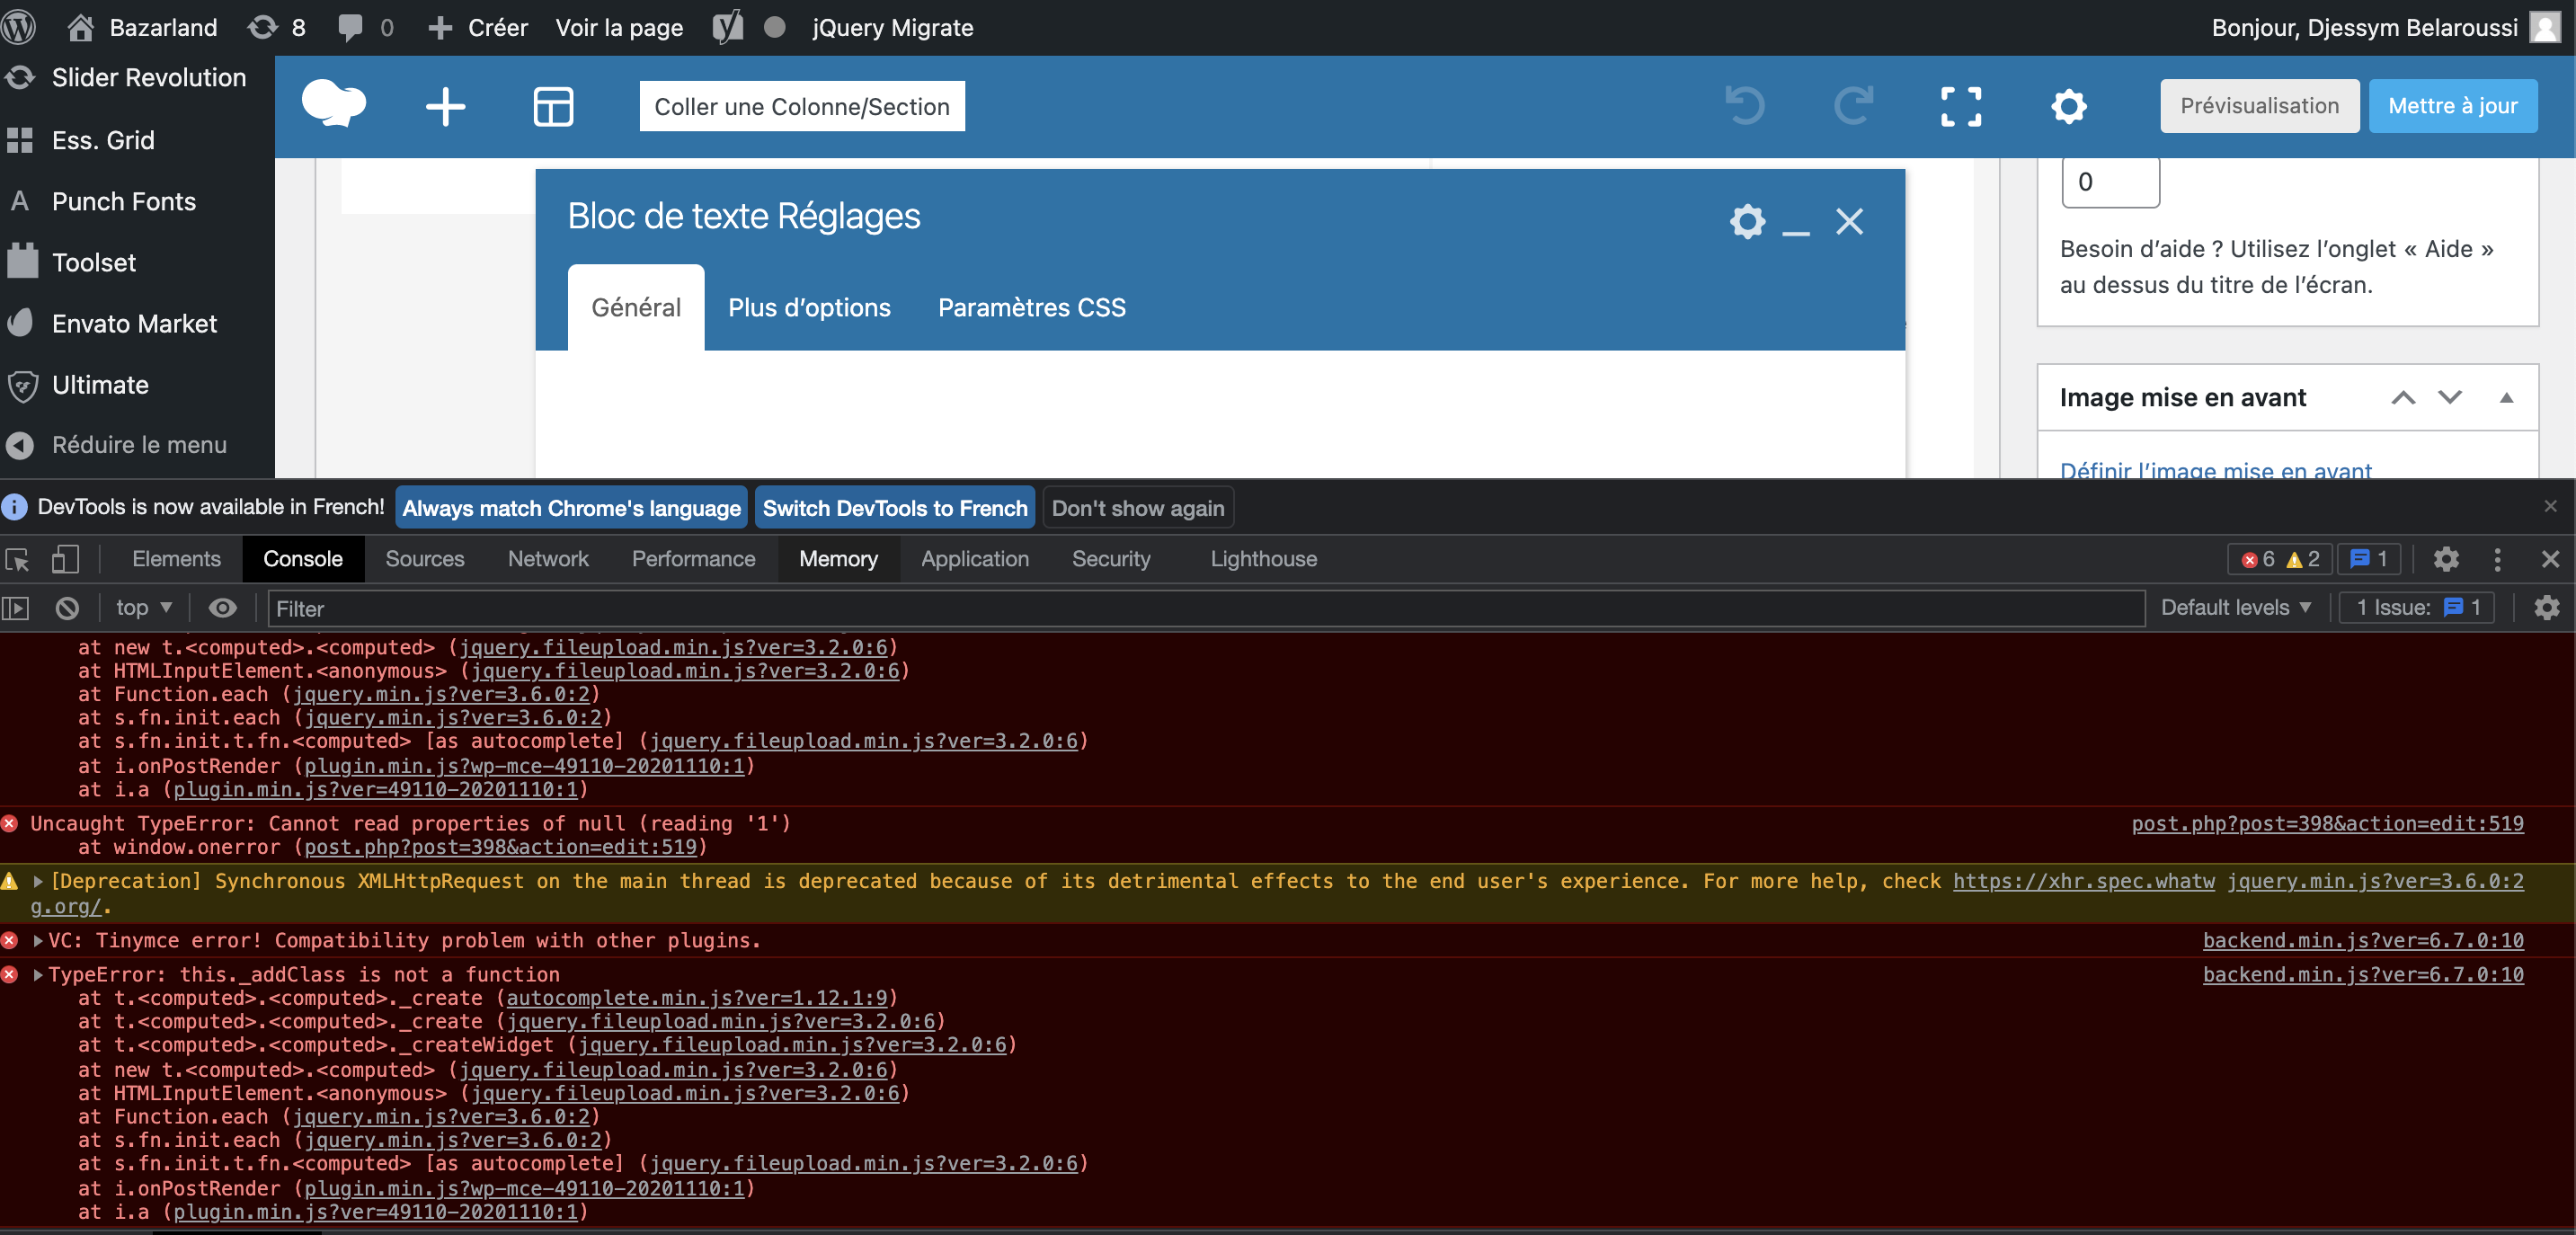2576x1235 pixels.
Task: Open DevTools three-dot more menu
Action: (x=2496, y=559)
